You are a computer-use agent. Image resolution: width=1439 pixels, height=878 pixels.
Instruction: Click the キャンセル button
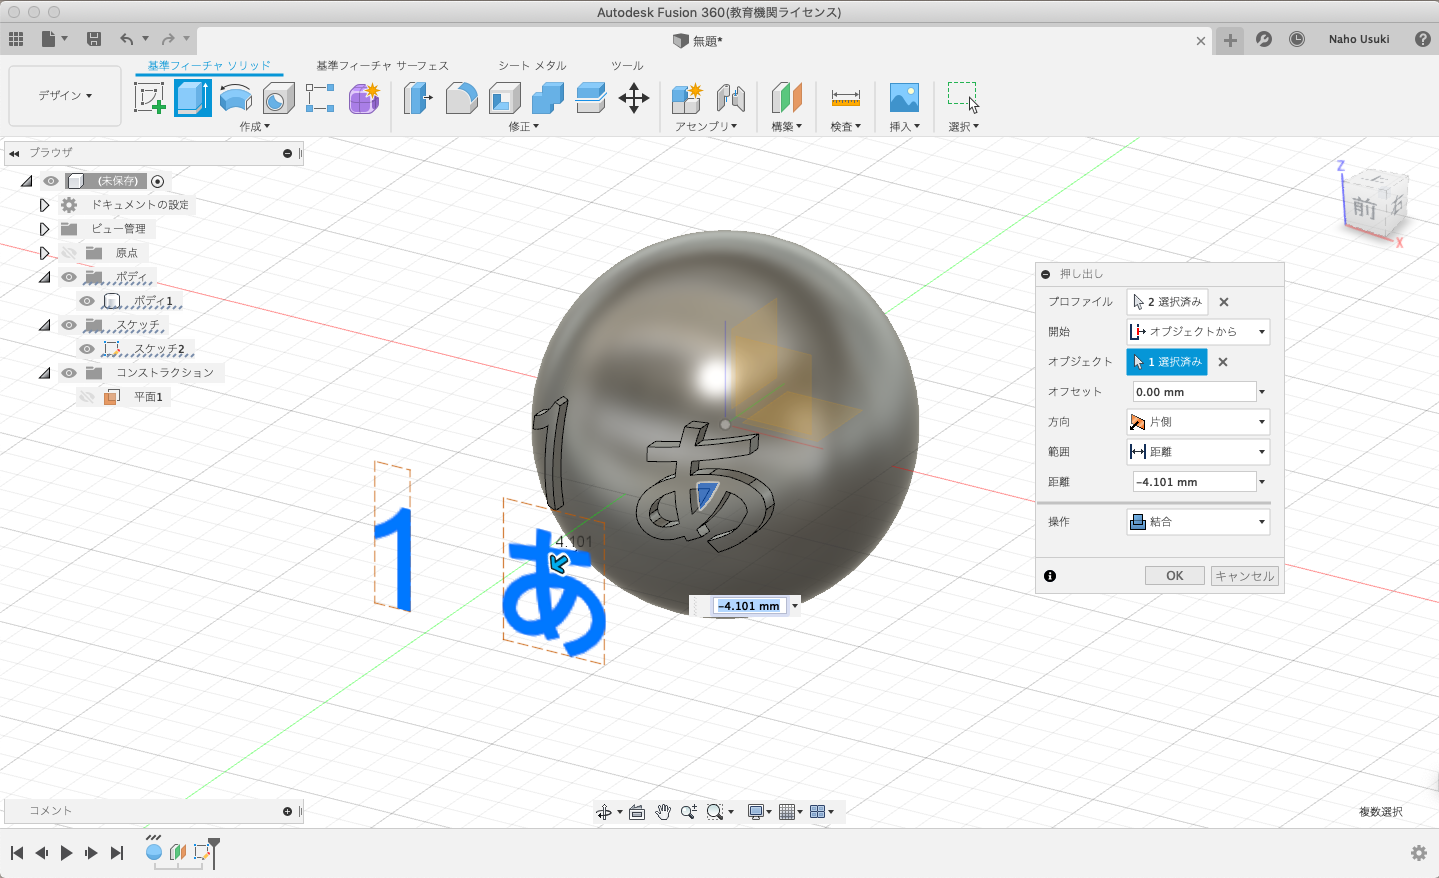click(x=1244, y=576)
